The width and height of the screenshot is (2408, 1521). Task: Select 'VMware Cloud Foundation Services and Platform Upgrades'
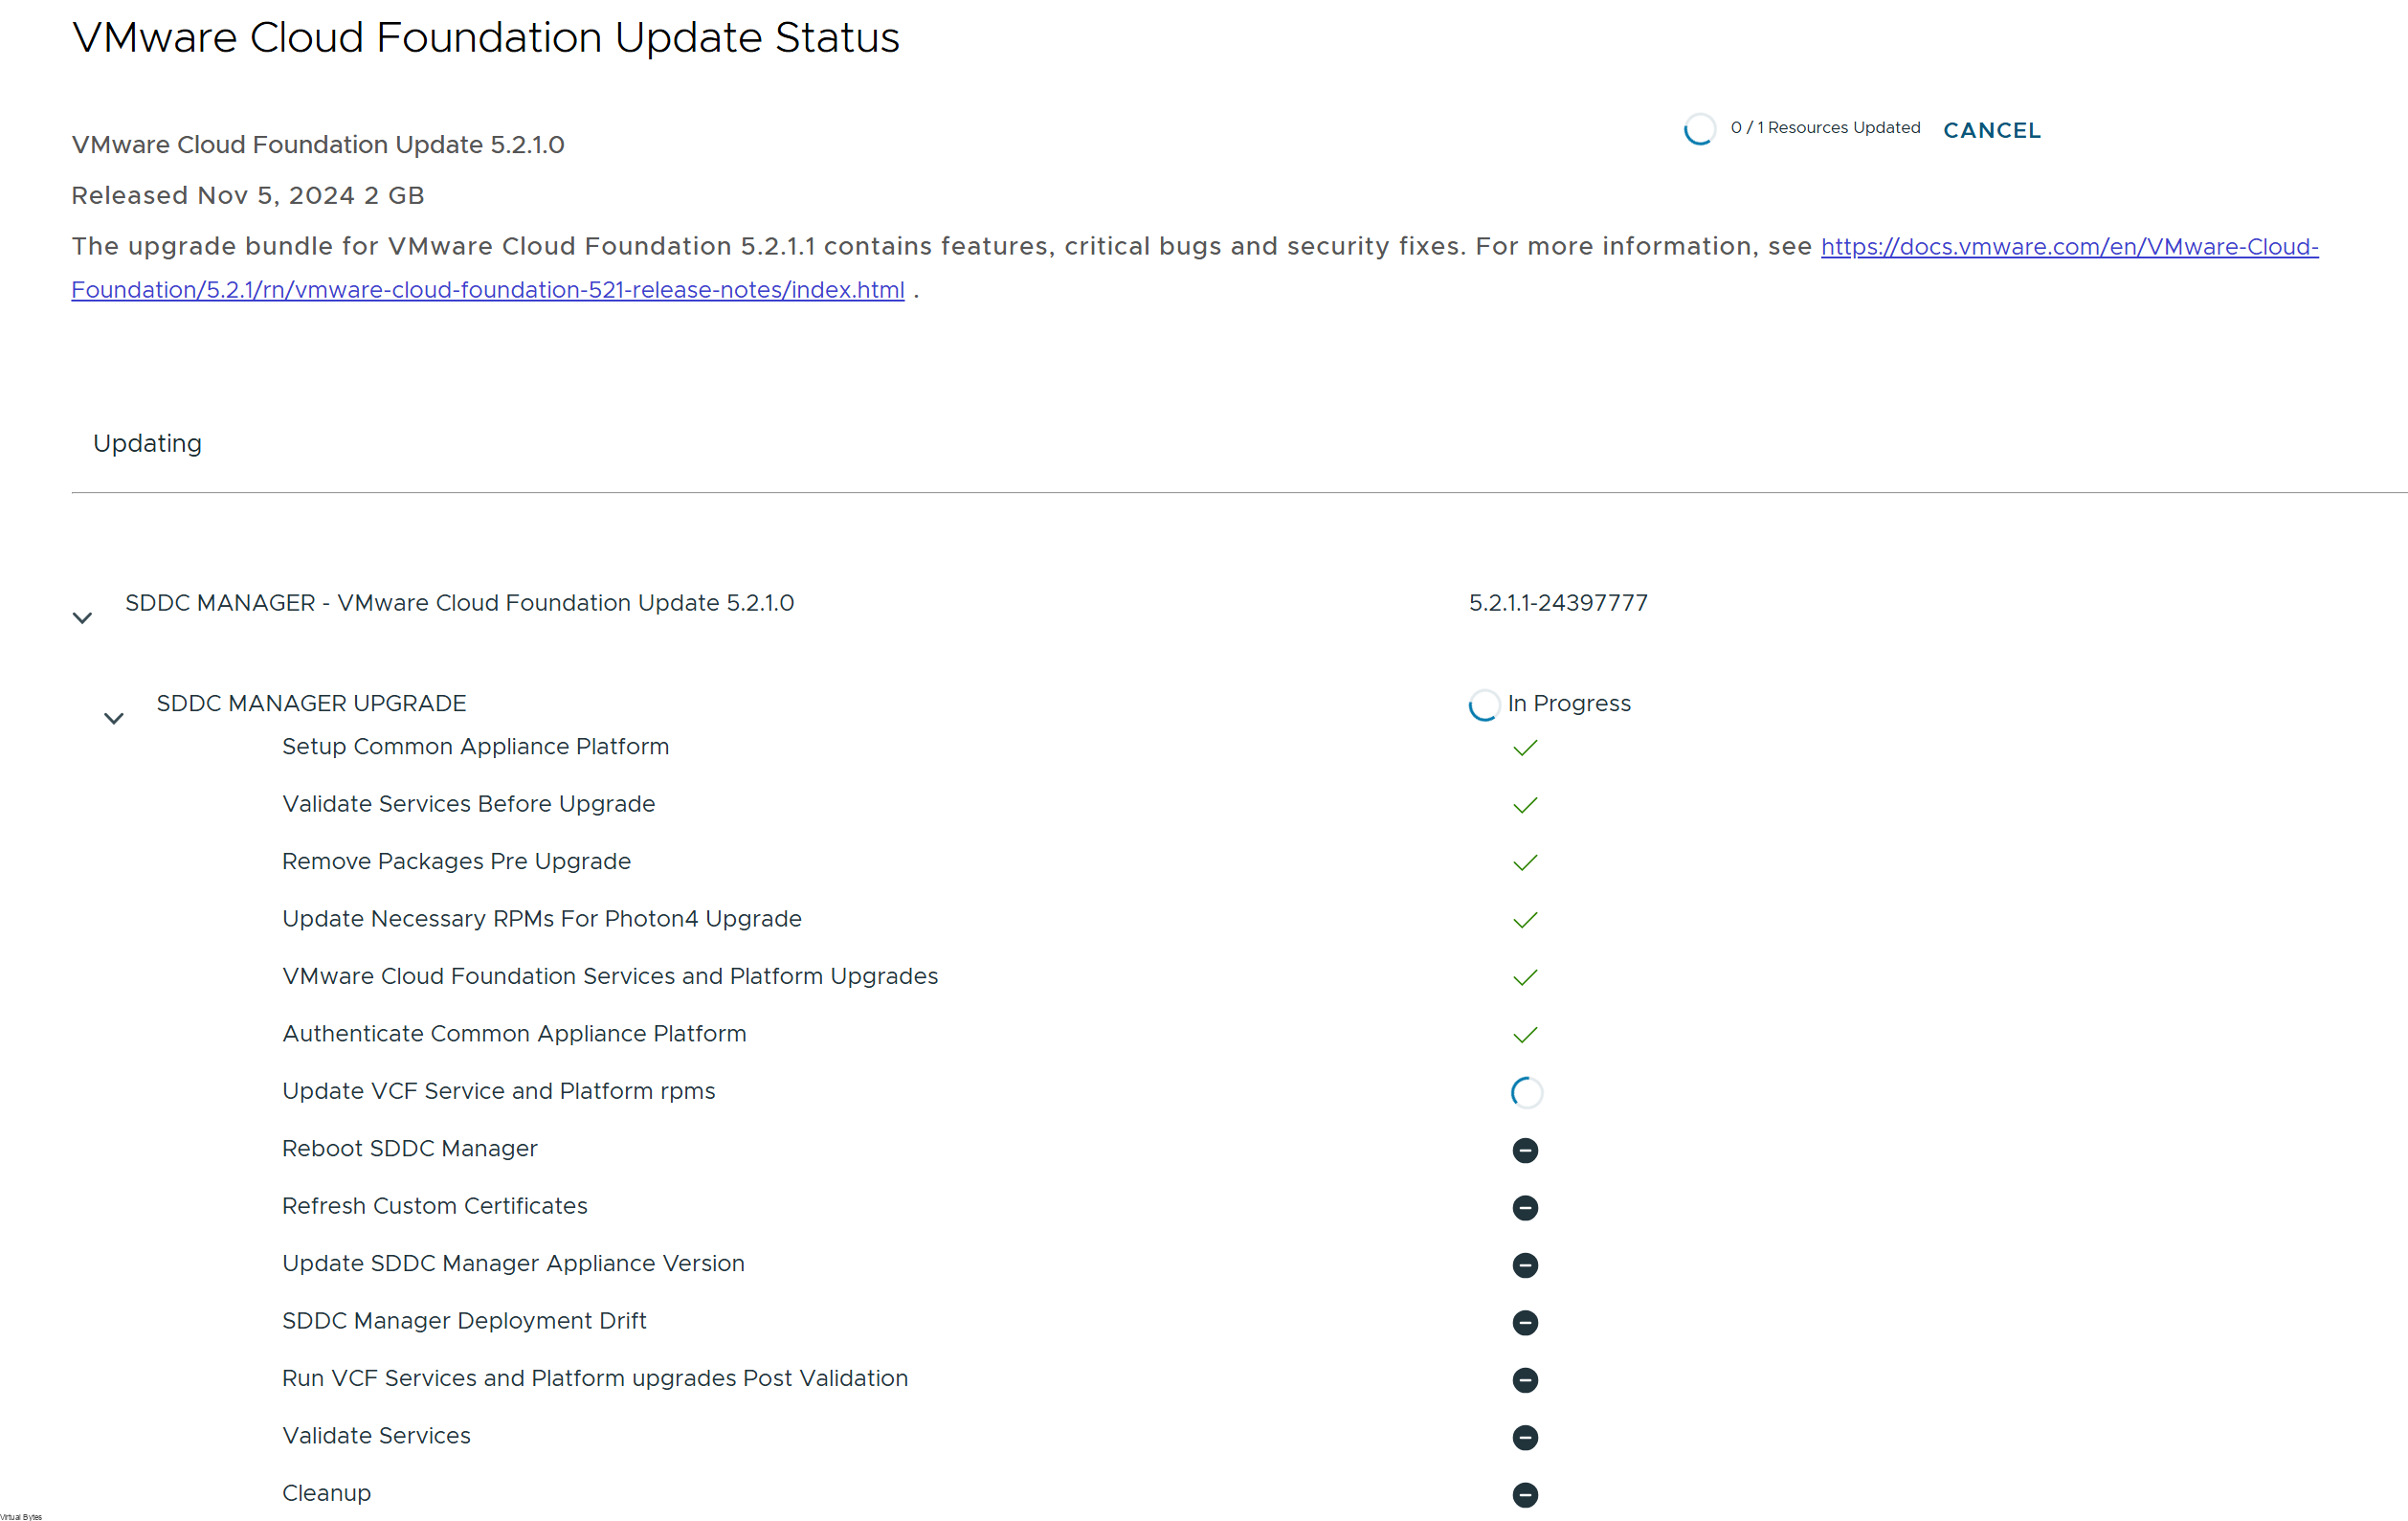coord(610,976)
